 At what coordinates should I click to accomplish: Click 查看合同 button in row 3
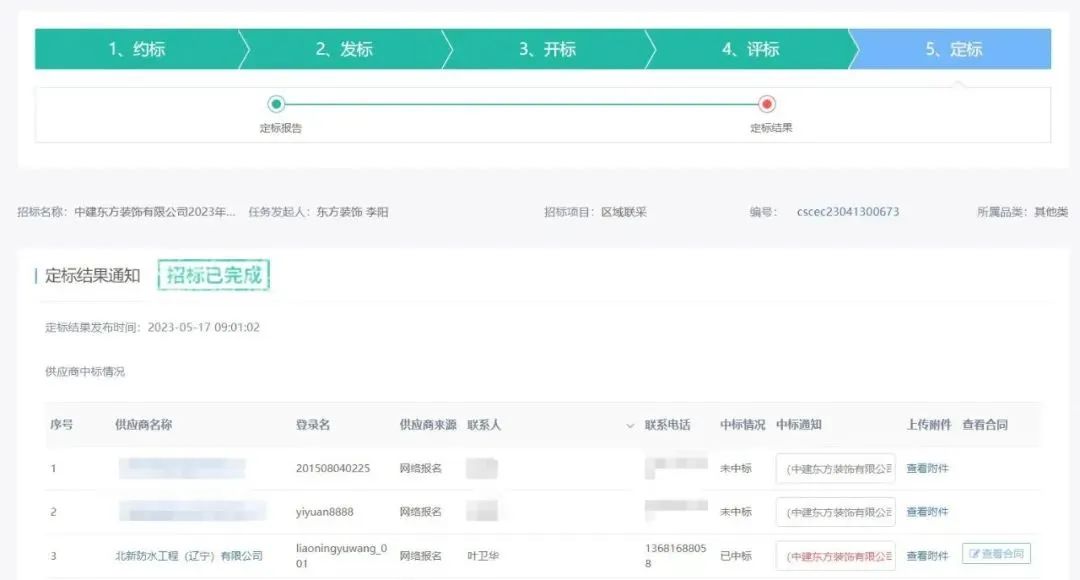pos(996,554)
